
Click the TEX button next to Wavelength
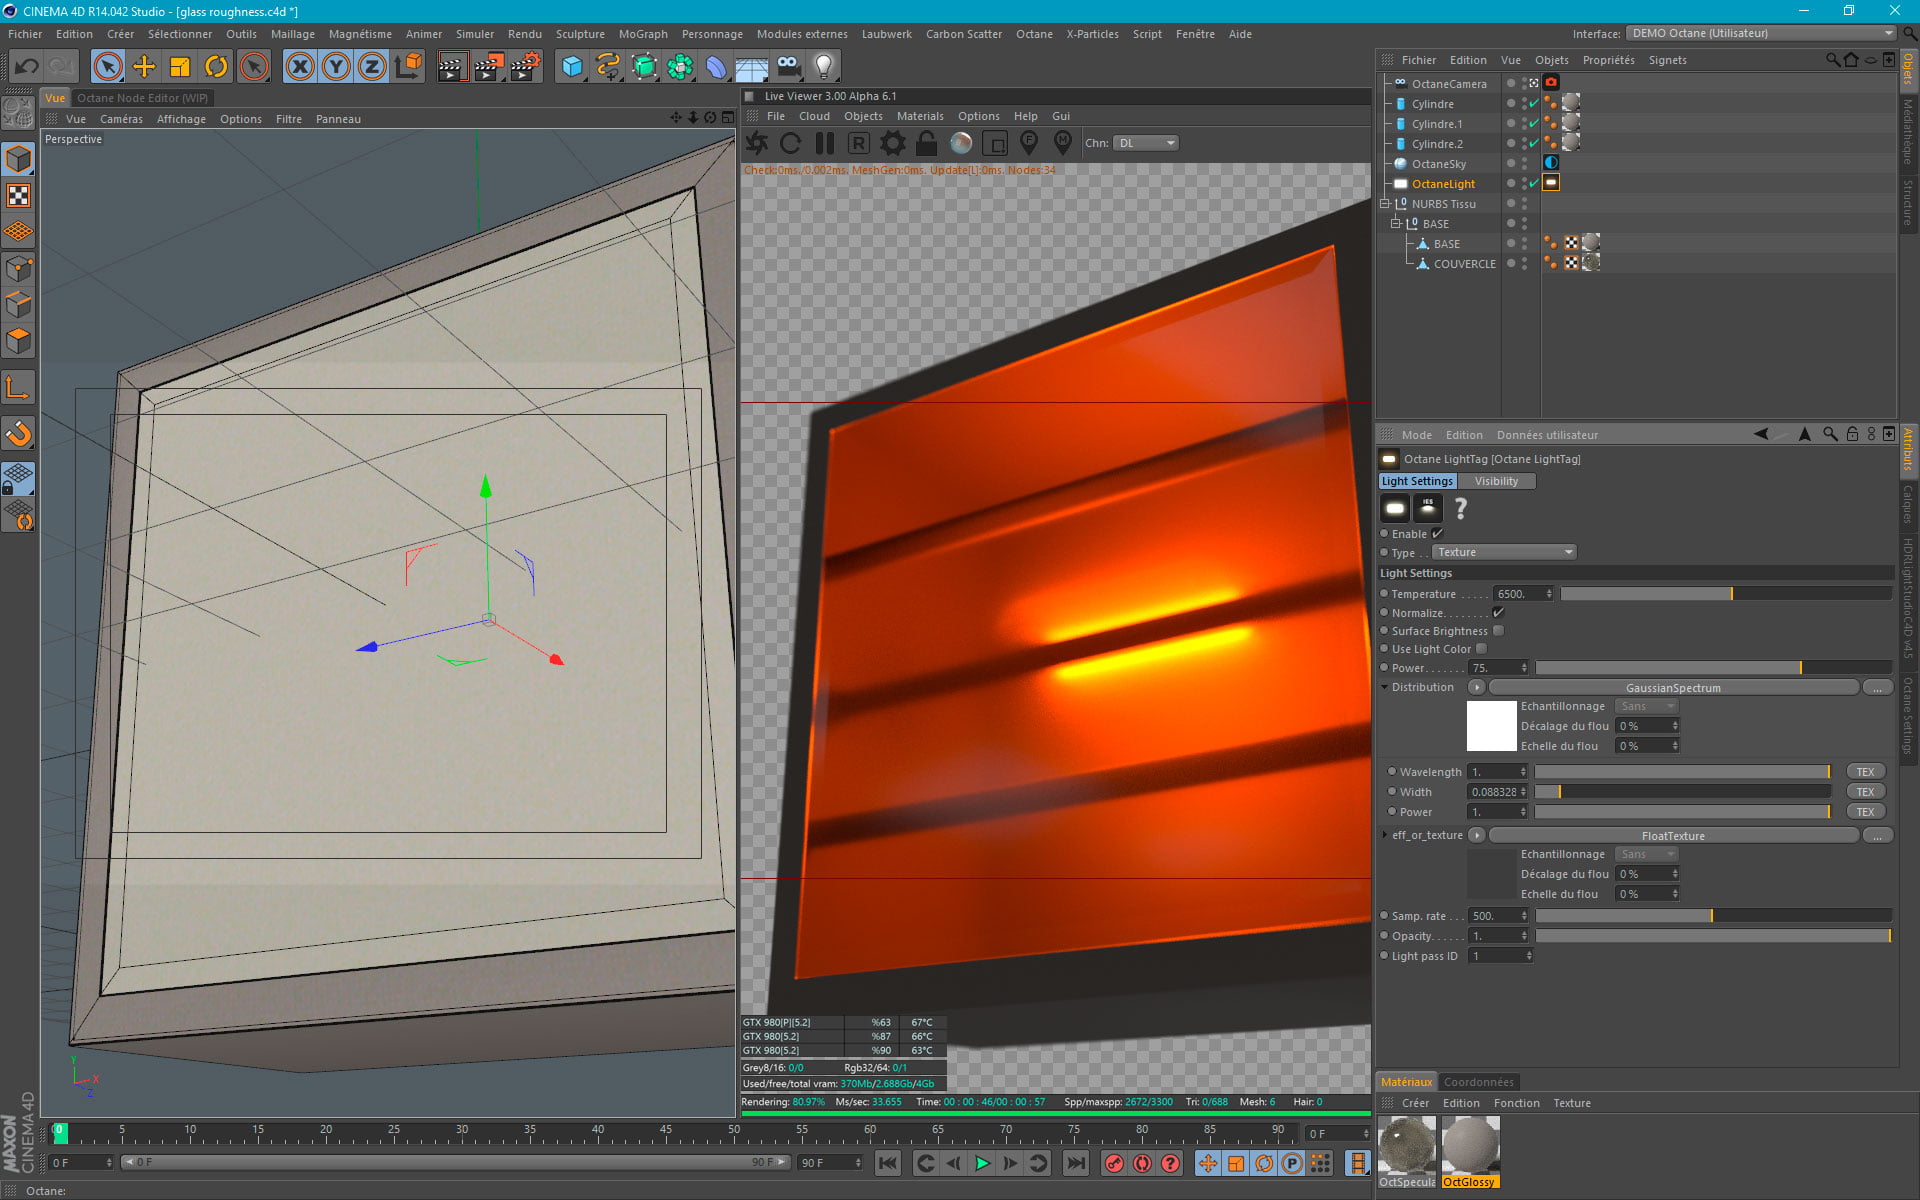click(x=1865, y=772)
